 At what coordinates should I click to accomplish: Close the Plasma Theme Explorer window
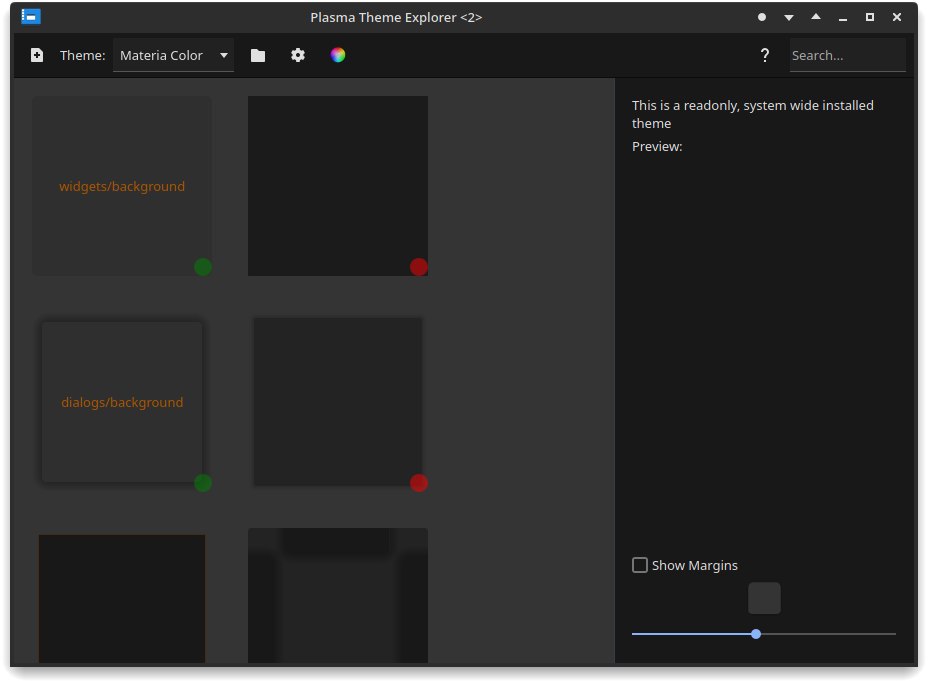pyautogui.click(x=897, y=17)
